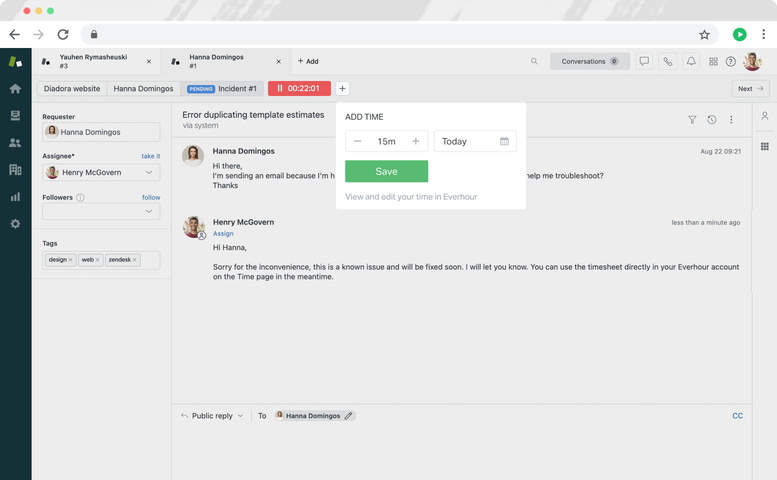The width and height of the screenshot is (777, 480).
Task: Click followers info icon
Action: [x=80, y=197]
